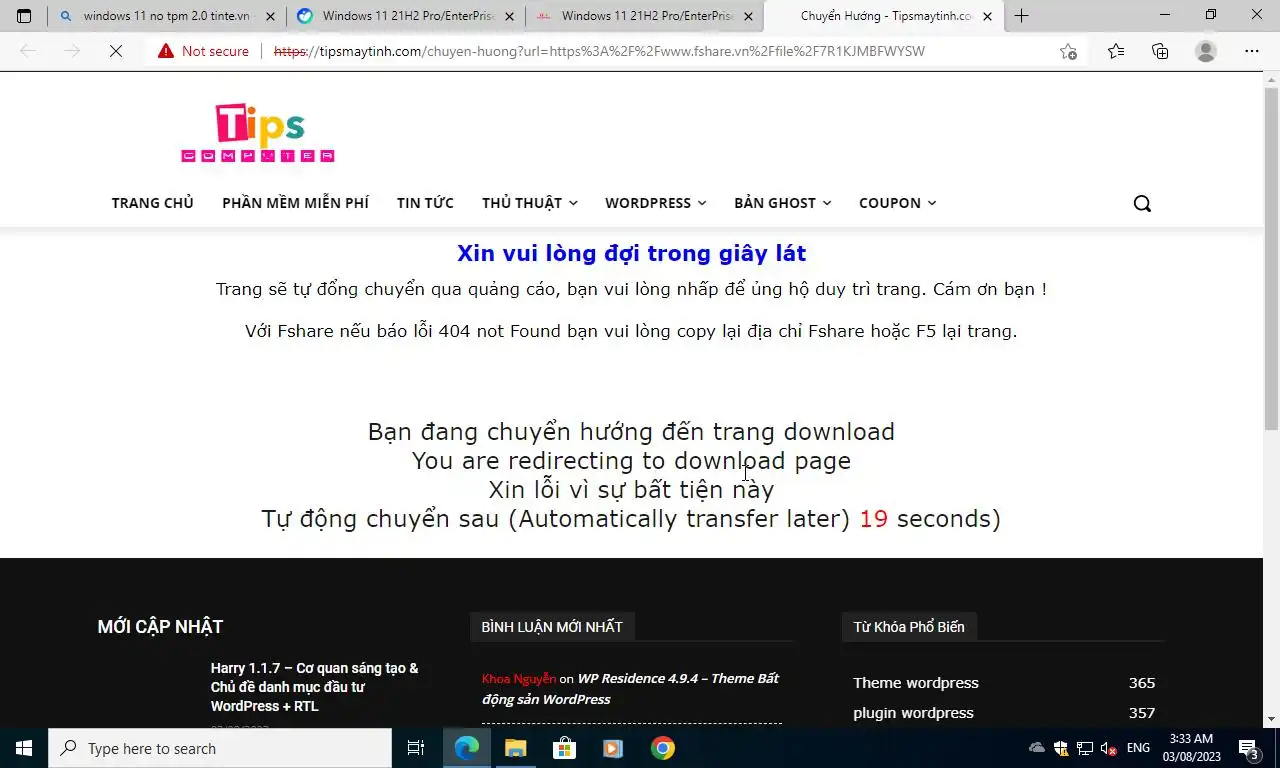The width and height of the screenshot is (1280, 768).
Task: Click the Type here to search box
Action: 220,748
